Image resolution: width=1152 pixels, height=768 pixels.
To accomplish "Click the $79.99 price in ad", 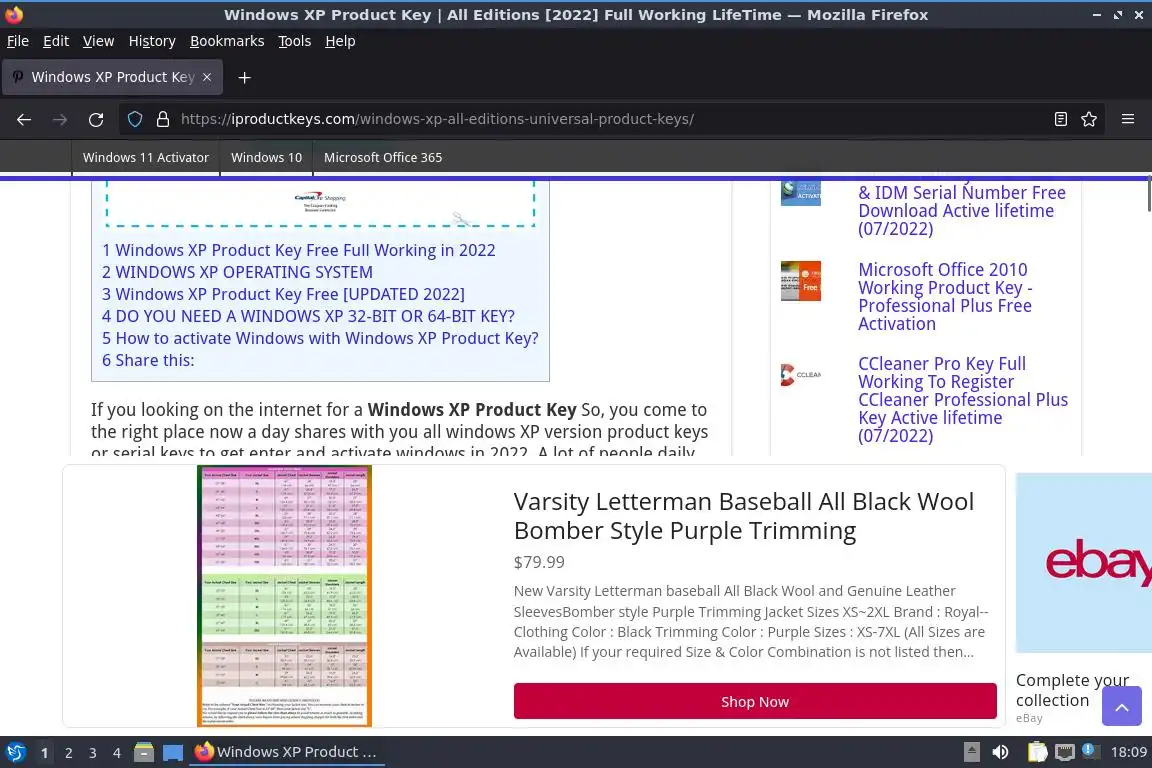I will pyautogui.click(x=539, y=562).
